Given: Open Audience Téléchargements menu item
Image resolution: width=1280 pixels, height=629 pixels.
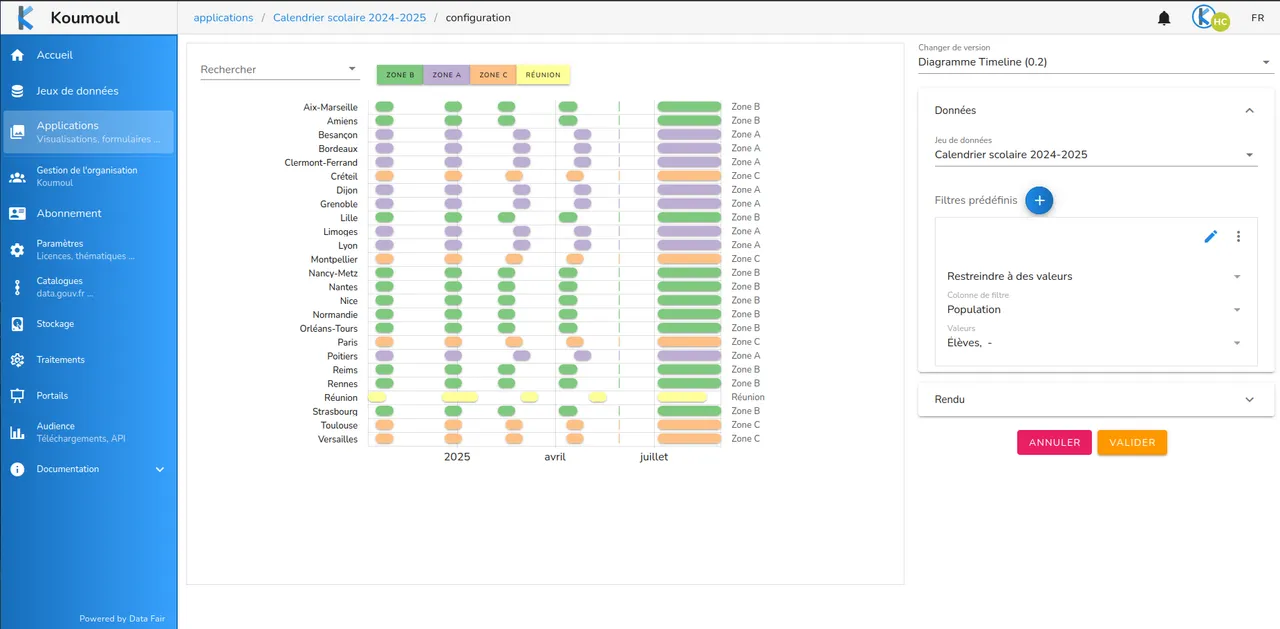Looking at the screenshot, I should [x=89, y=432].
